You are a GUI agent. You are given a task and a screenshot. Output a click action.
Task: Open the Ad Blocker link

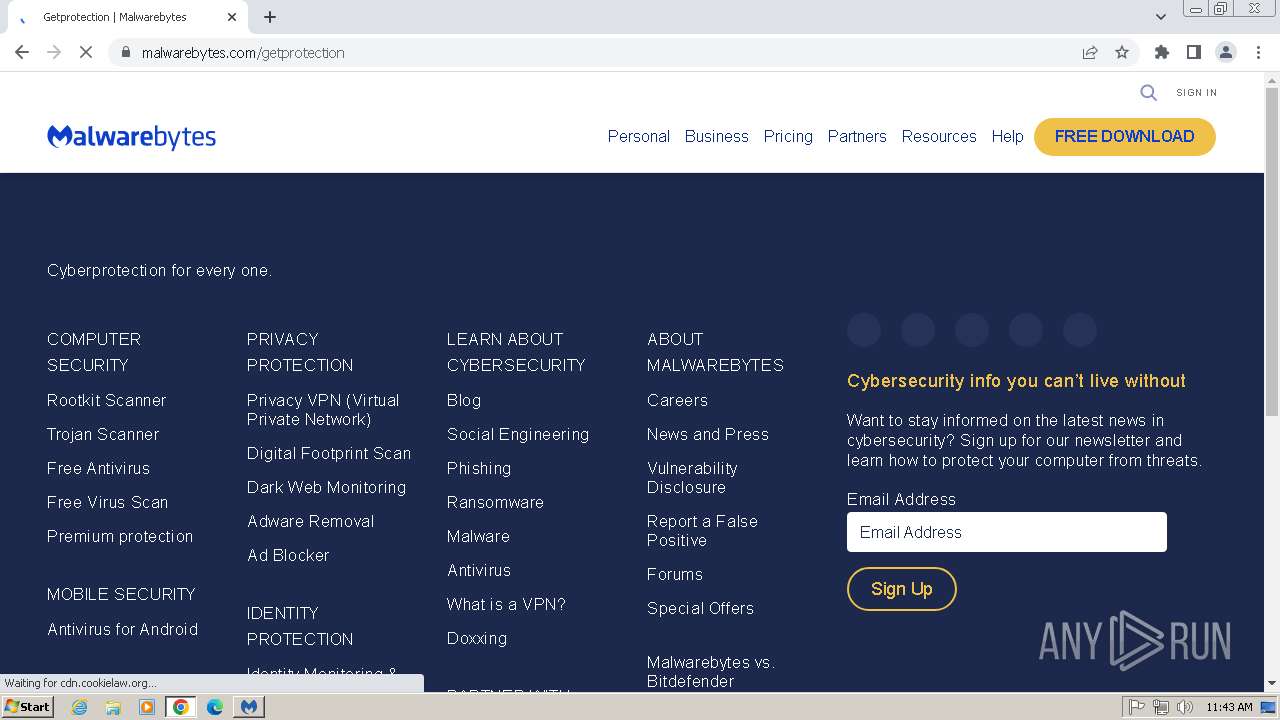click(x=288, y=555)
